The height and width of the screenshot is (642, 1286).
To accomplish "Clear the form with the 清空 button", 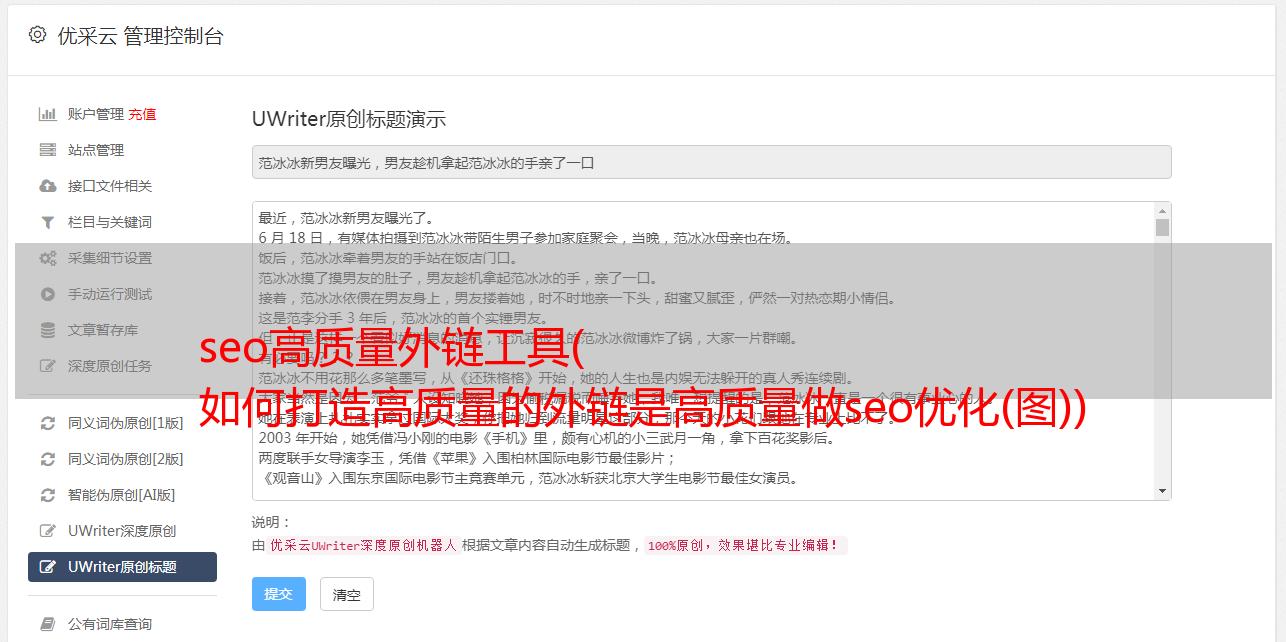I will (x=346, y=594).
